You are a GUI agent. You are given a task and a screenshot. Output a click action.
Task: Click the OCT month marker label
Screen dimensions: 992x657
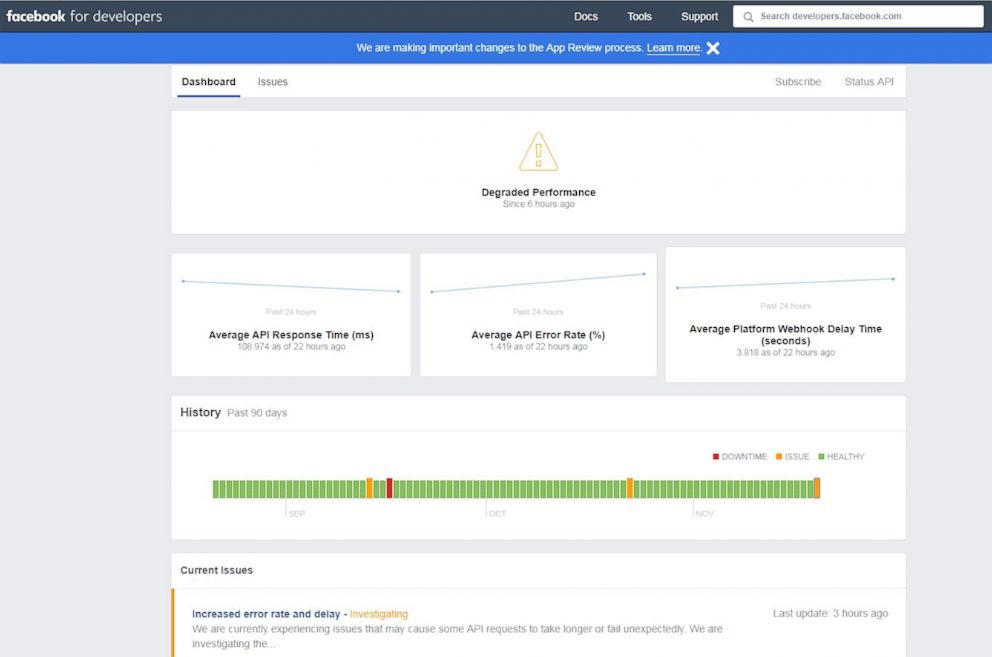tap(497, 513)
